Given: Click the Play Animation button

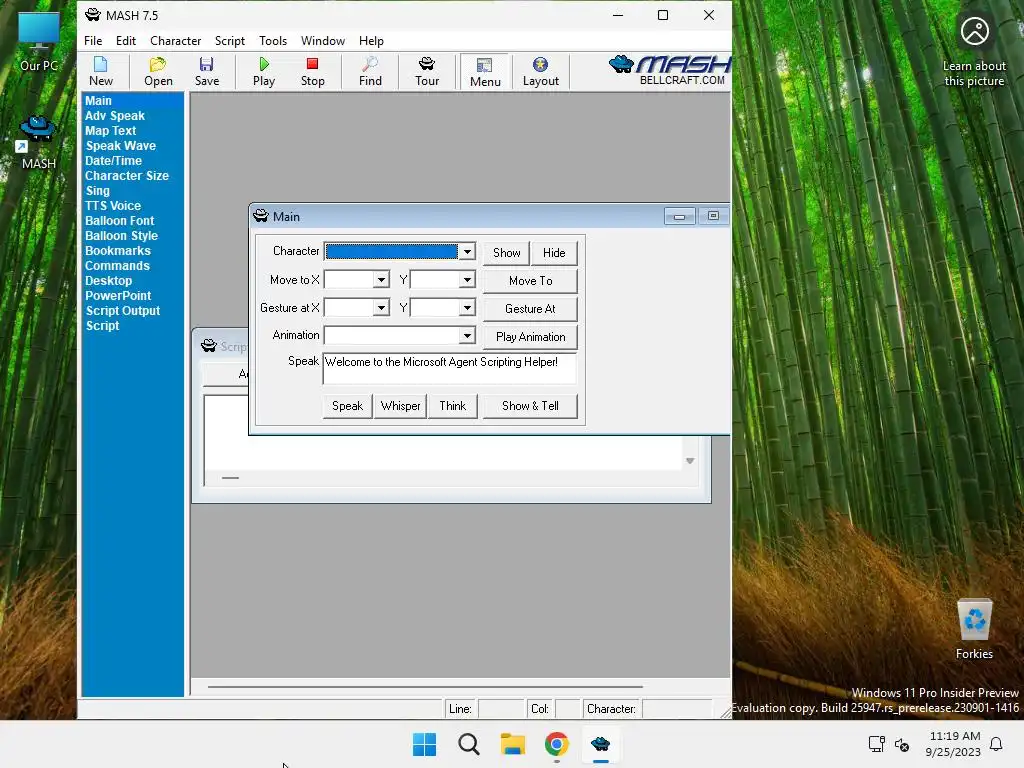Looking at the screenshot, I should coord(530,337).
